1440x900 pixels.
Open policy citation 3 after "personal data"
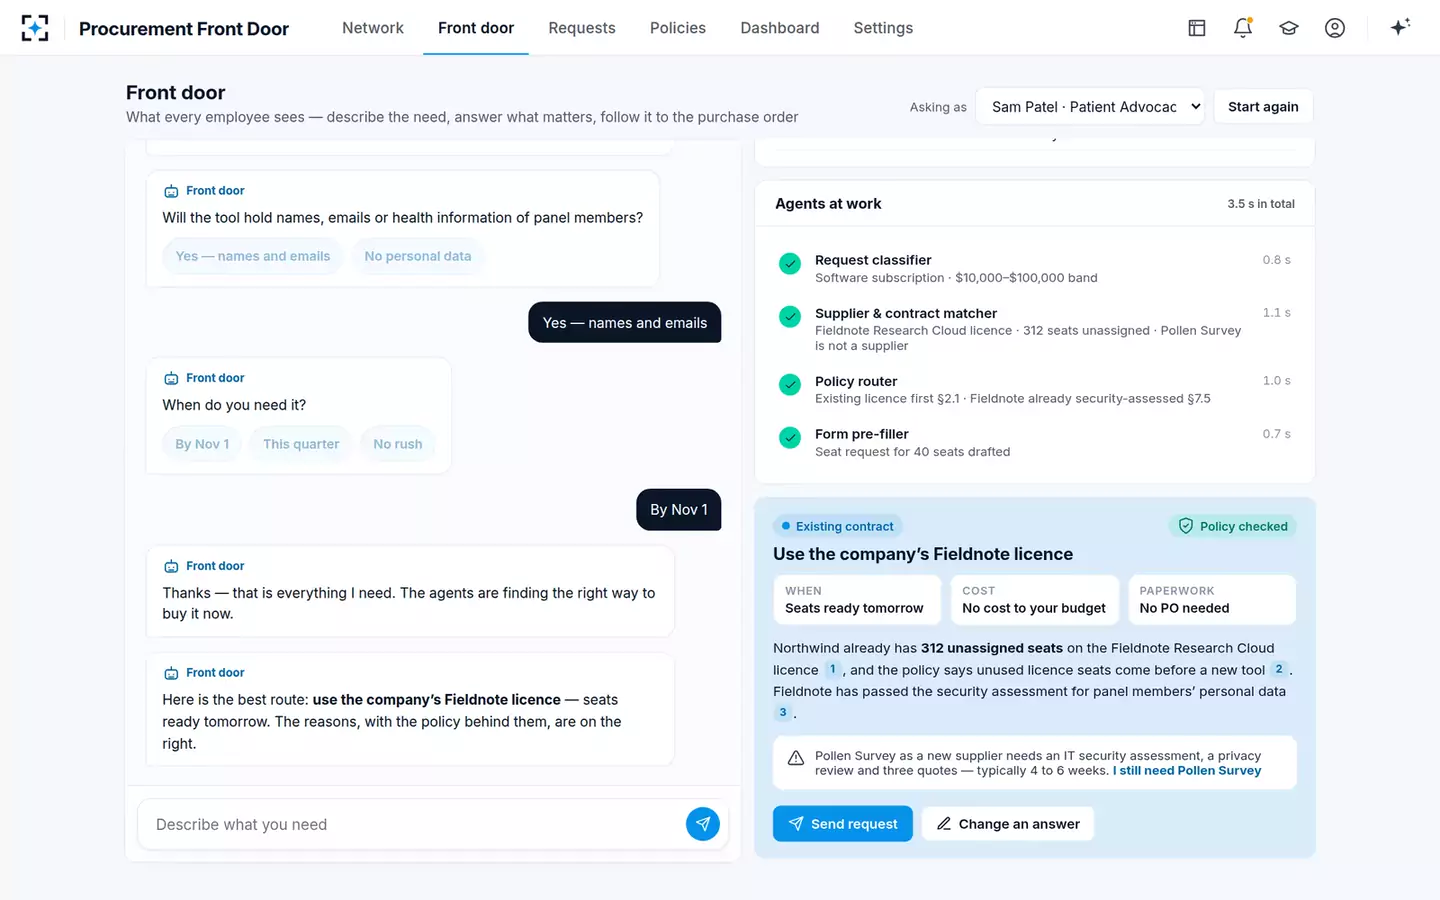pyautogui.click(x=783, y=713)
